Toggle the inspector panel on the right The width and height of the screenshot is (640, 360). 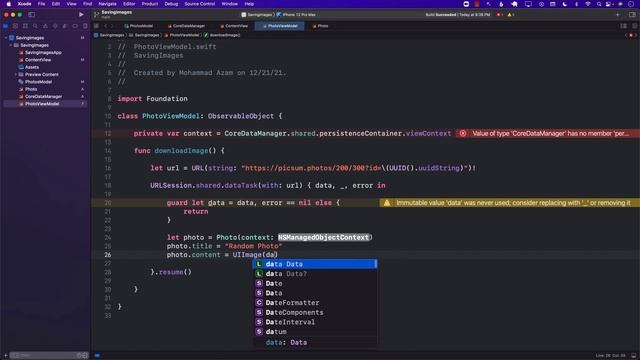[632, 15]
